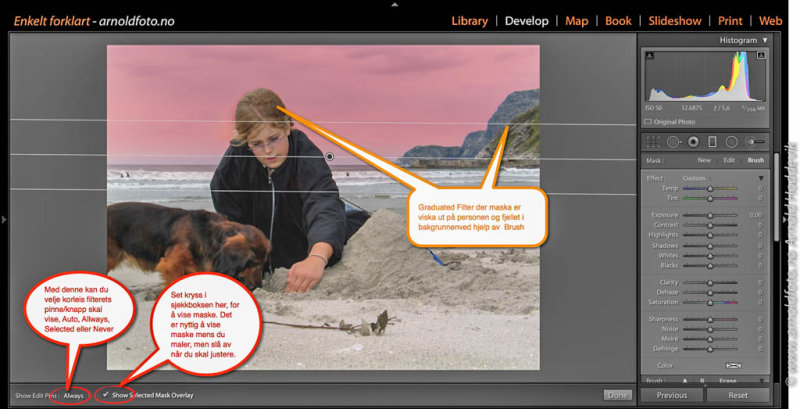Click the Blacks slider handle
800x409 pixels.
coord(710,266)
